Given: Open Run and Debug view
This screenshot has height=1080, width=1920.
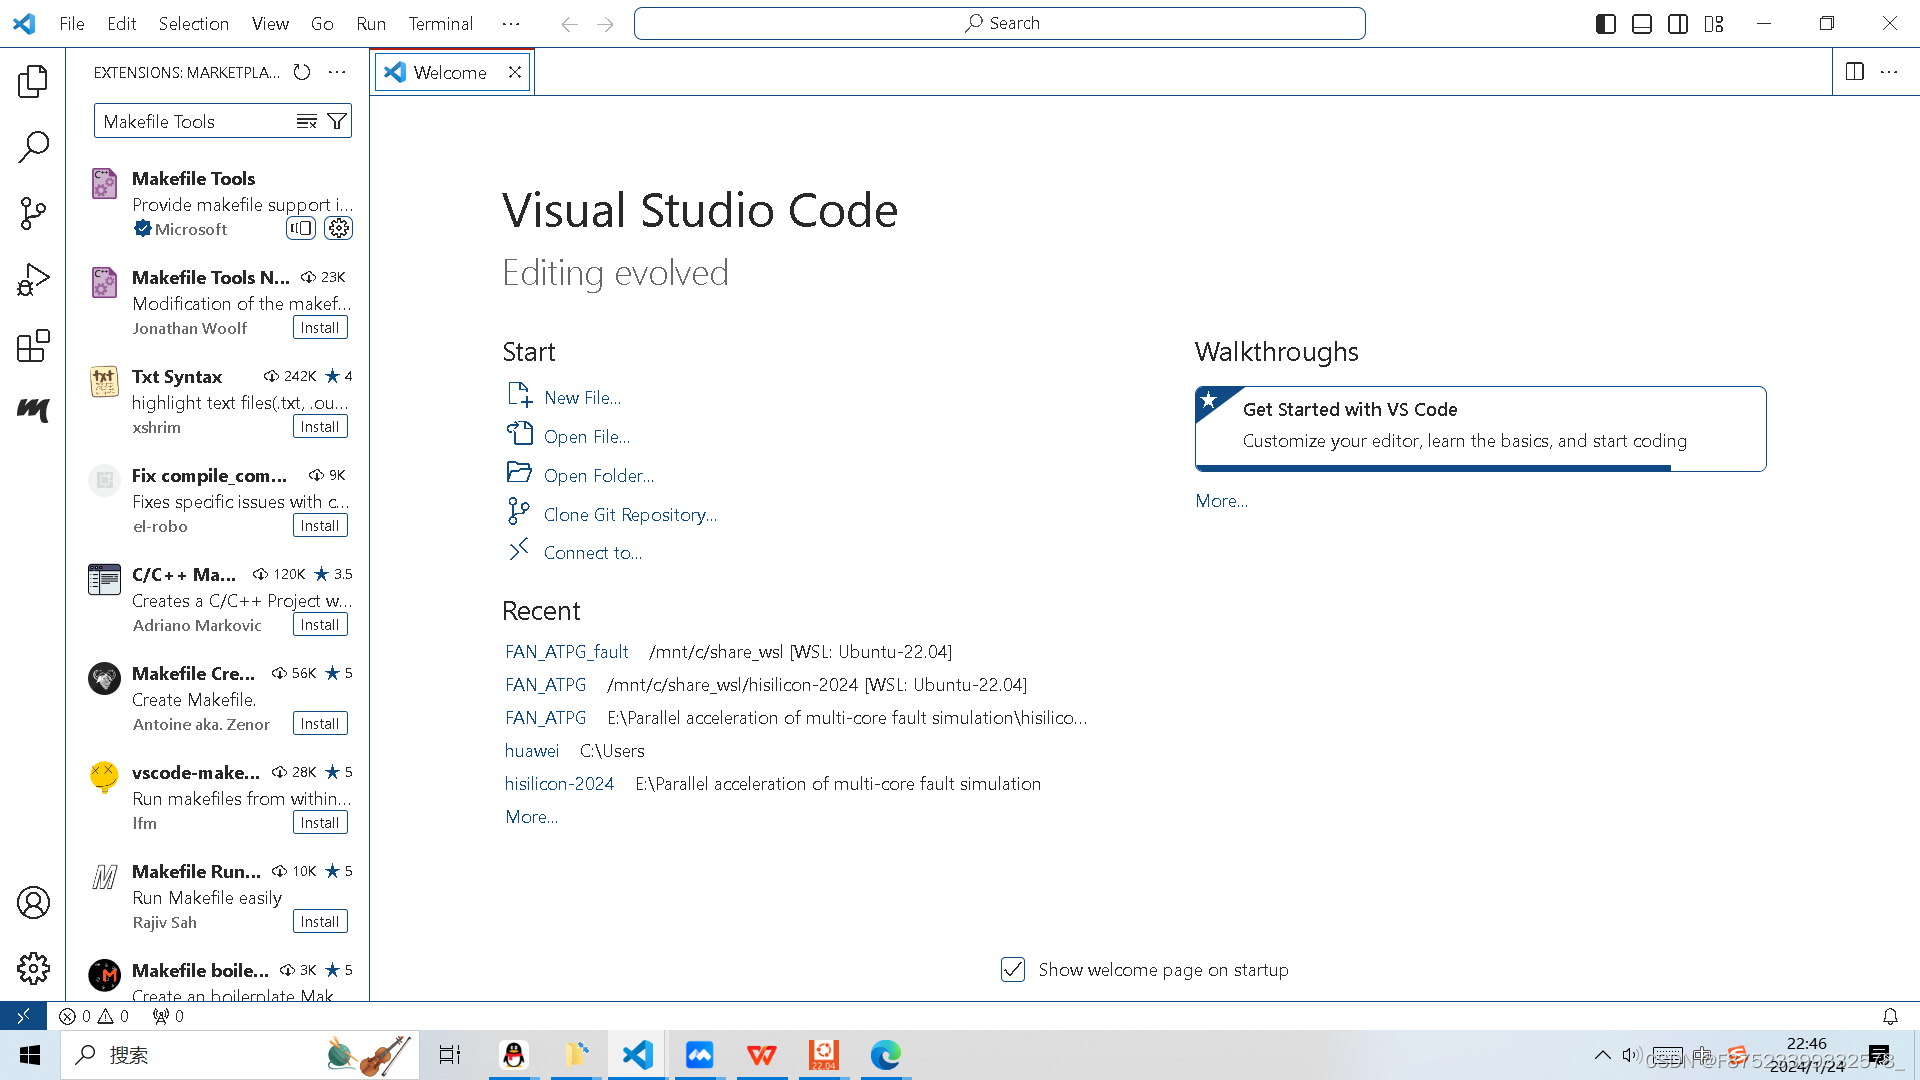Looking at the screenshot, I should pos(33,280).
